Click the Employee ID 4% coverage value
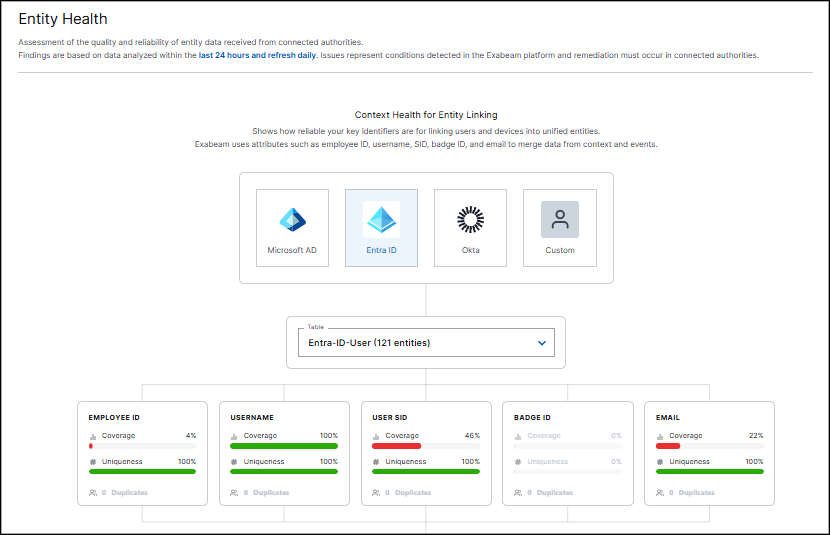 [x=191, y=436]
